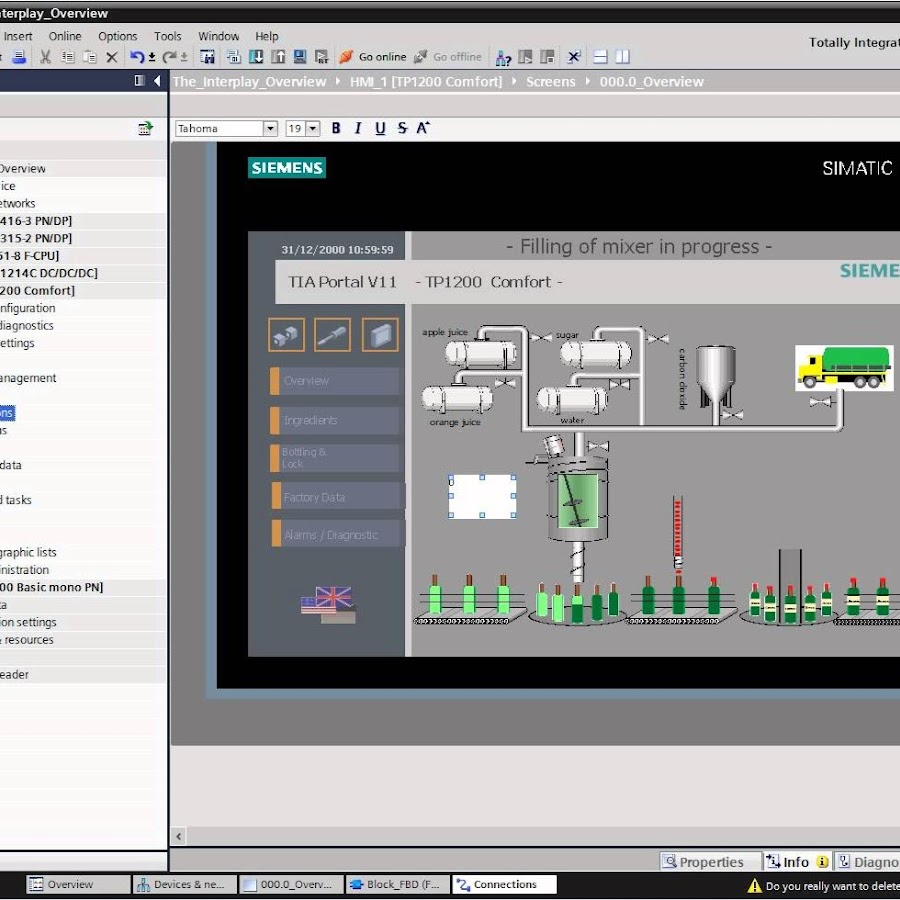Click the Download to device icon
The height and width of the screenshot is (900, 900).
click(255, 57)
